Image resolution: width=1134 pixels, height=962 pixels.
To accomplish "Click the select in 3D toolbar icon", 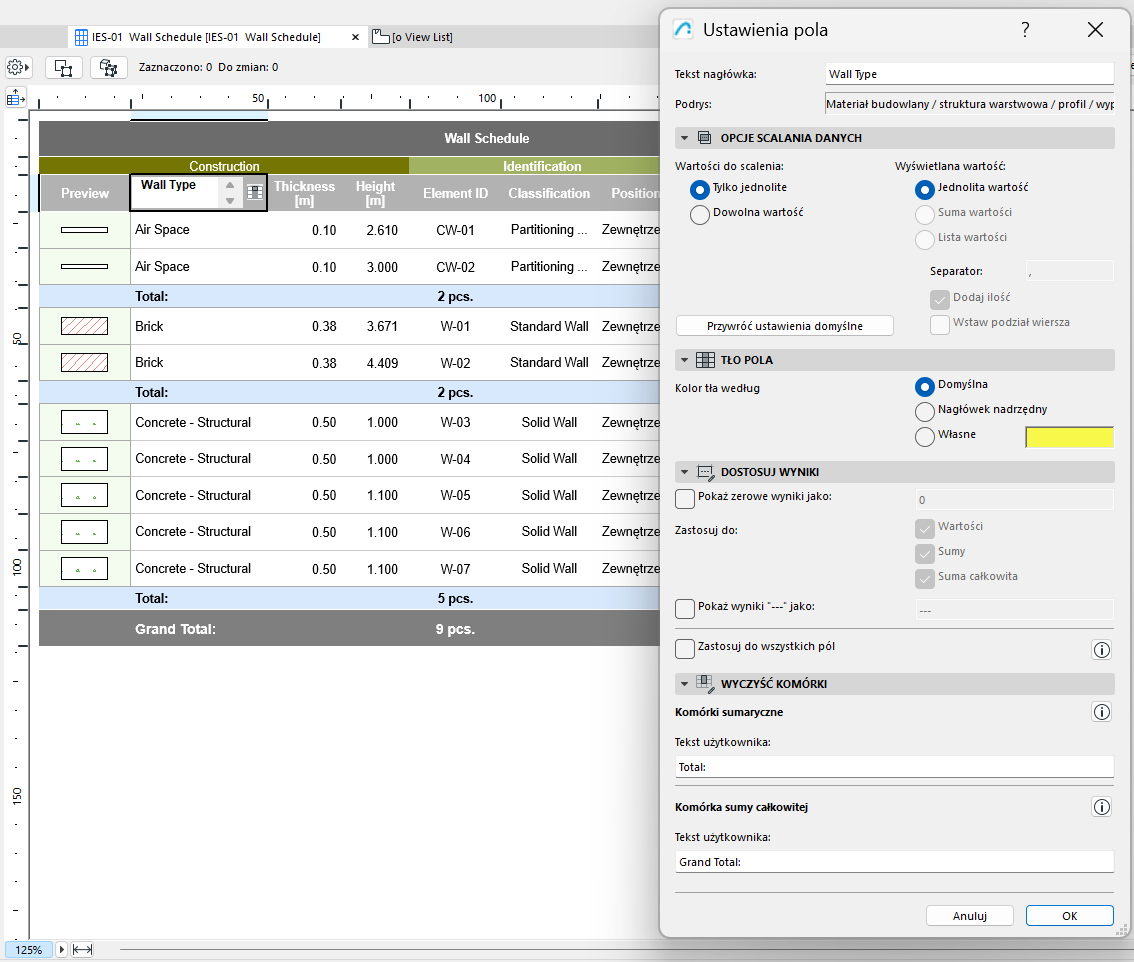I will [x=107, y=67].
